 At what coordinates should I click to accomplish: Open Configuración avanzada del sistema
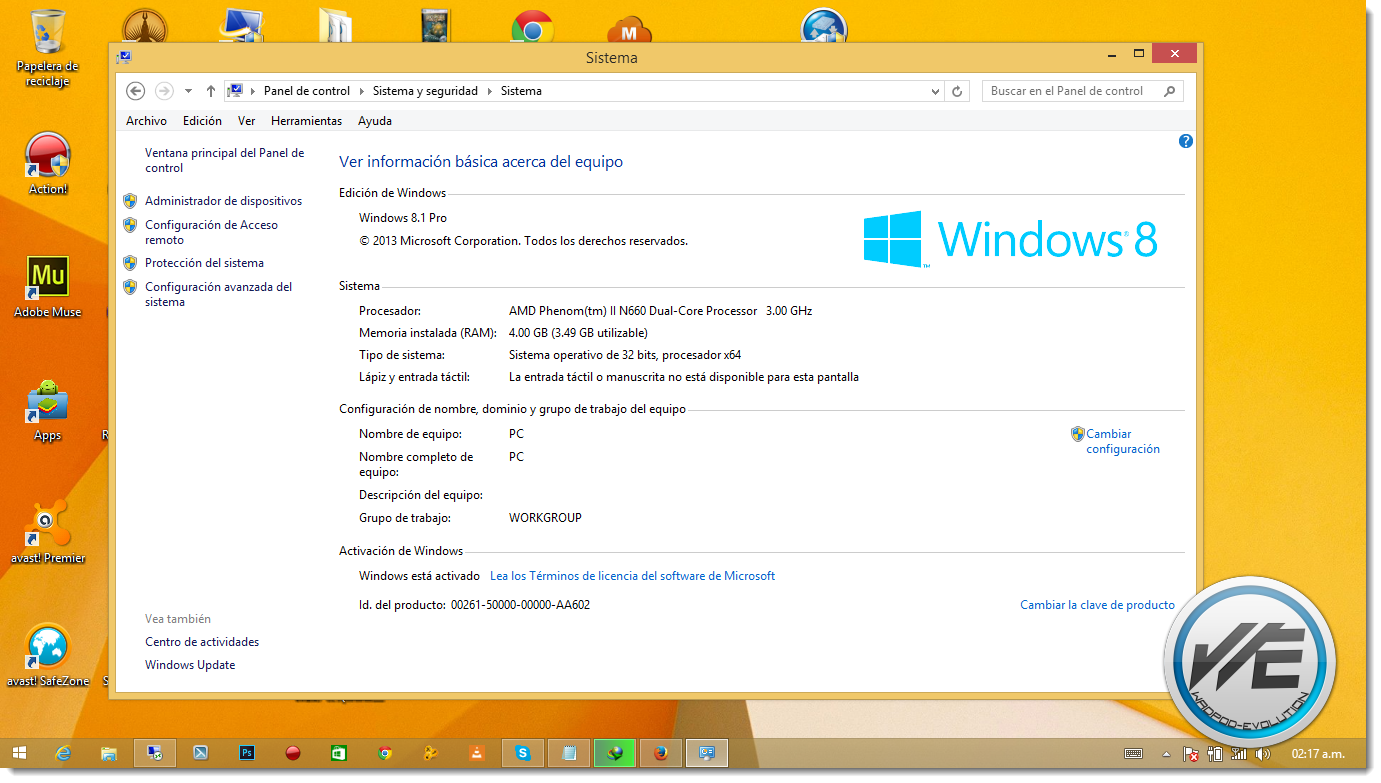click(218, 294)
